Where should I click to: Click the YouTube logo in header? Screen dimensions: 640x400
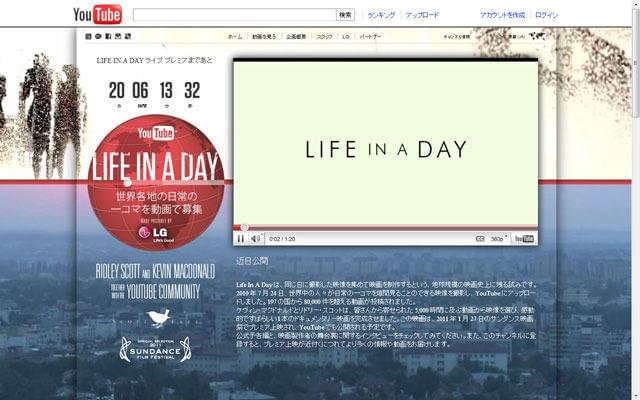coord(97,15)
